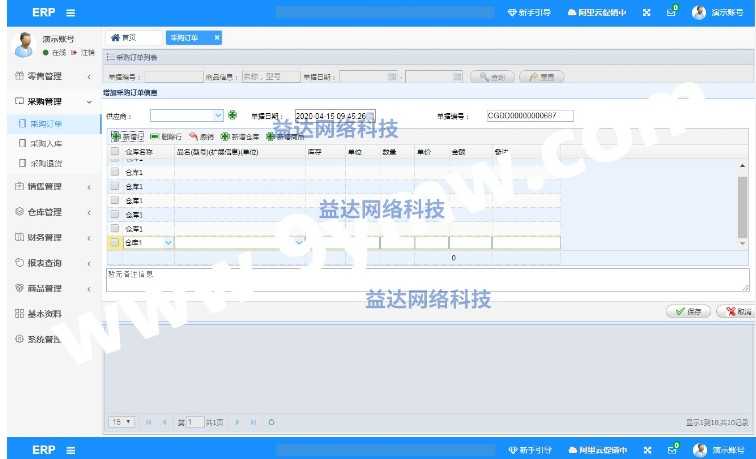The width and height of the screenshot is (756, 459).
Task: Click the grid scrollbar down arrow
Action: [x=742, y=243]
